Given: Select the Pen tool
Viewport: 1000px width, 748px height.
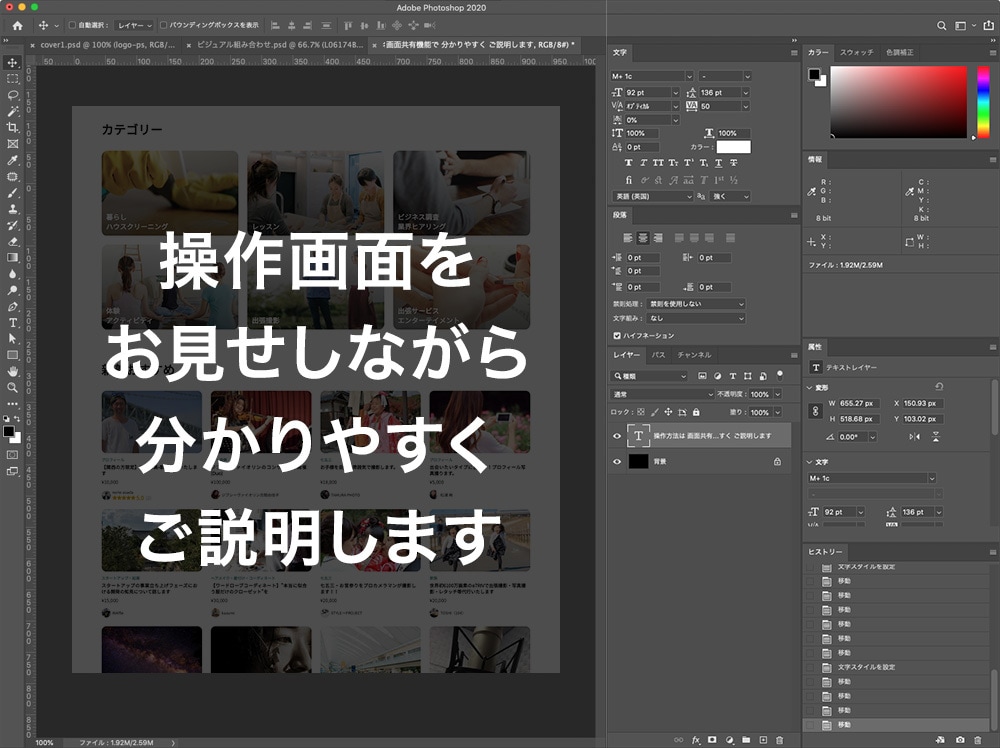Looking at the screenshot, I should click(x=12, y=307).
